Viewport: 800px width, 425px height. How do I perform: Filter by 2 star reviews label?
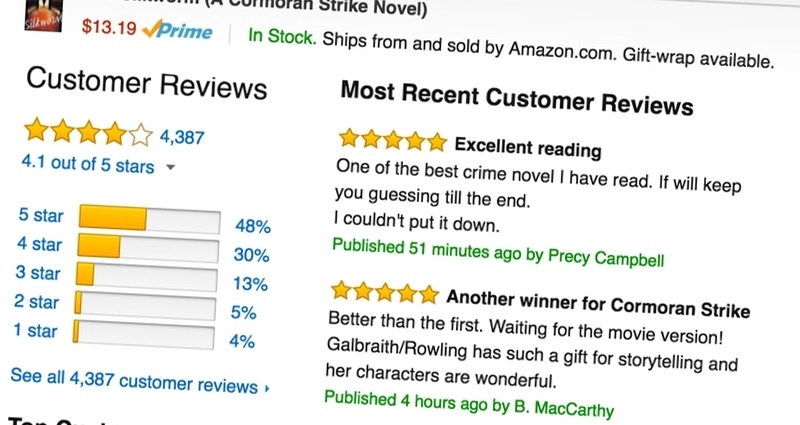pyautogui.click(x=36, y=302)
